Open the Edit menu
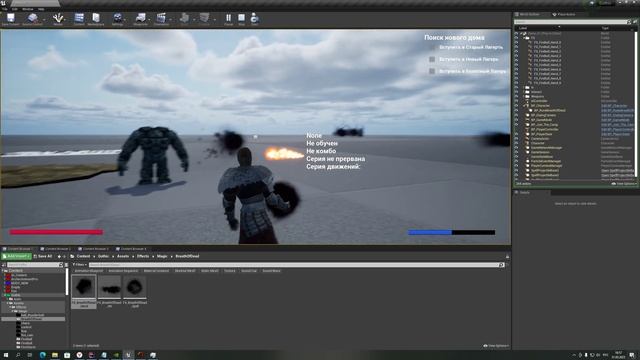The image size is (640, 360). pos(15,9)
